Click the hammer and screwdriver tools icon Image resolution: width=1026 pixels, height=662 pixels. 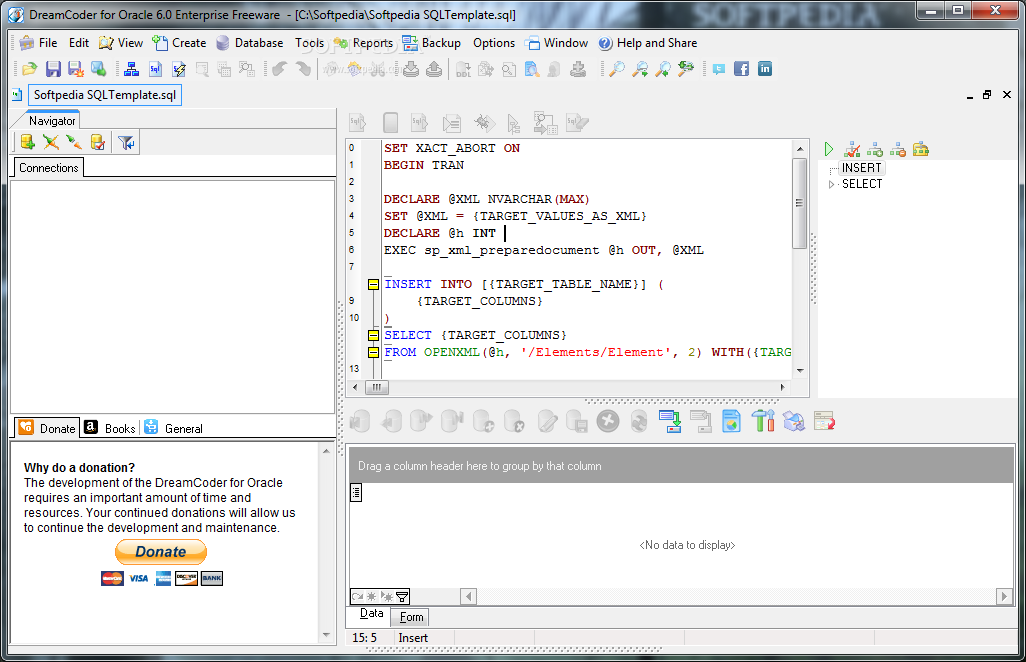click(x=762, y=421)
